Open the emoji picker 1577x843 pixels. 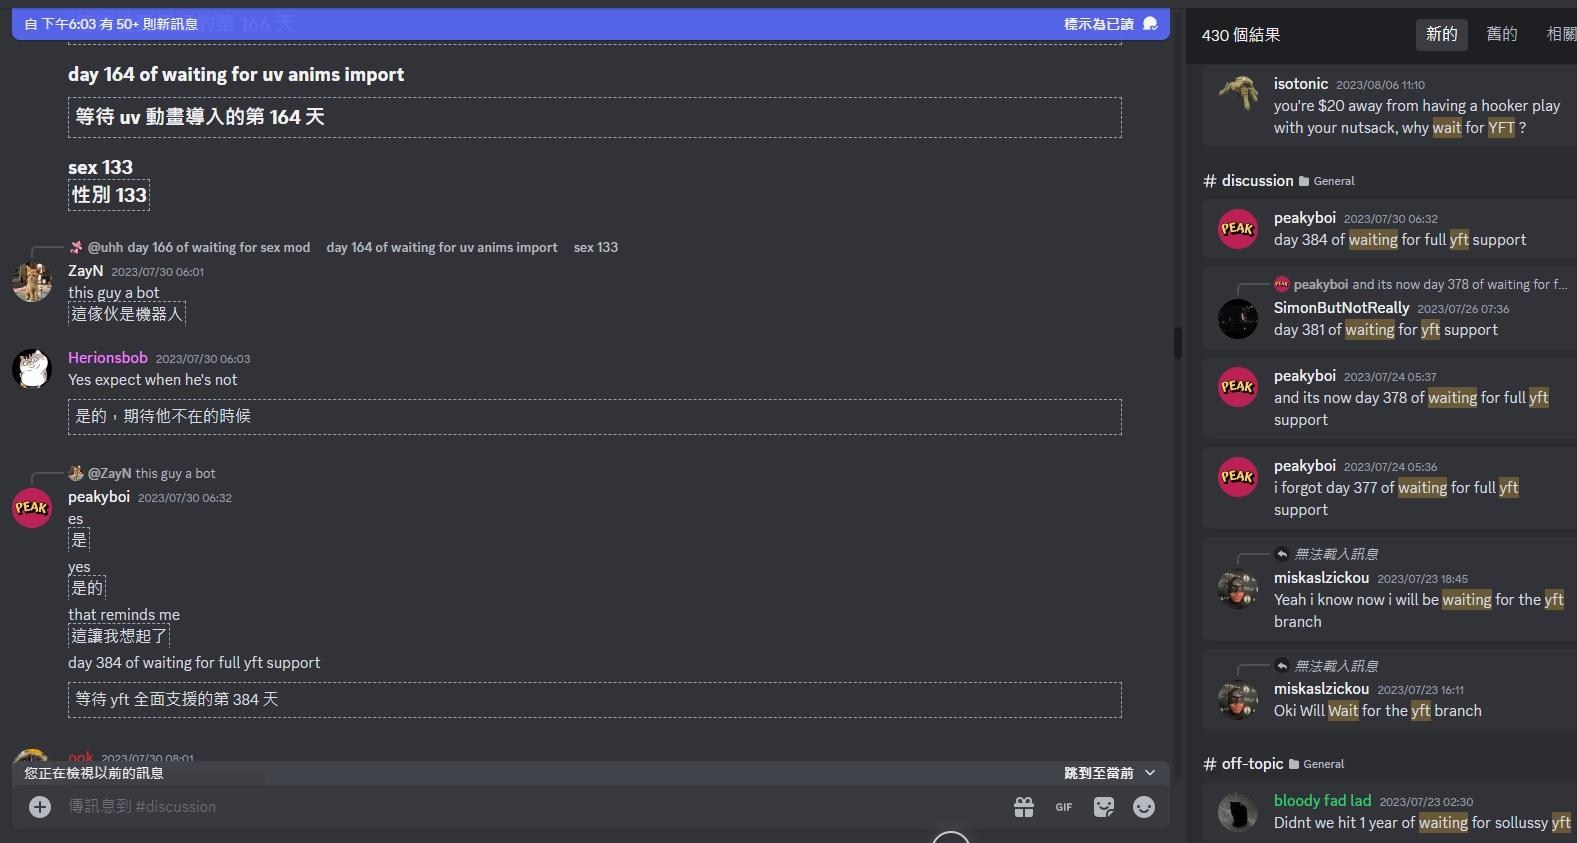(x=1144, y=807)
